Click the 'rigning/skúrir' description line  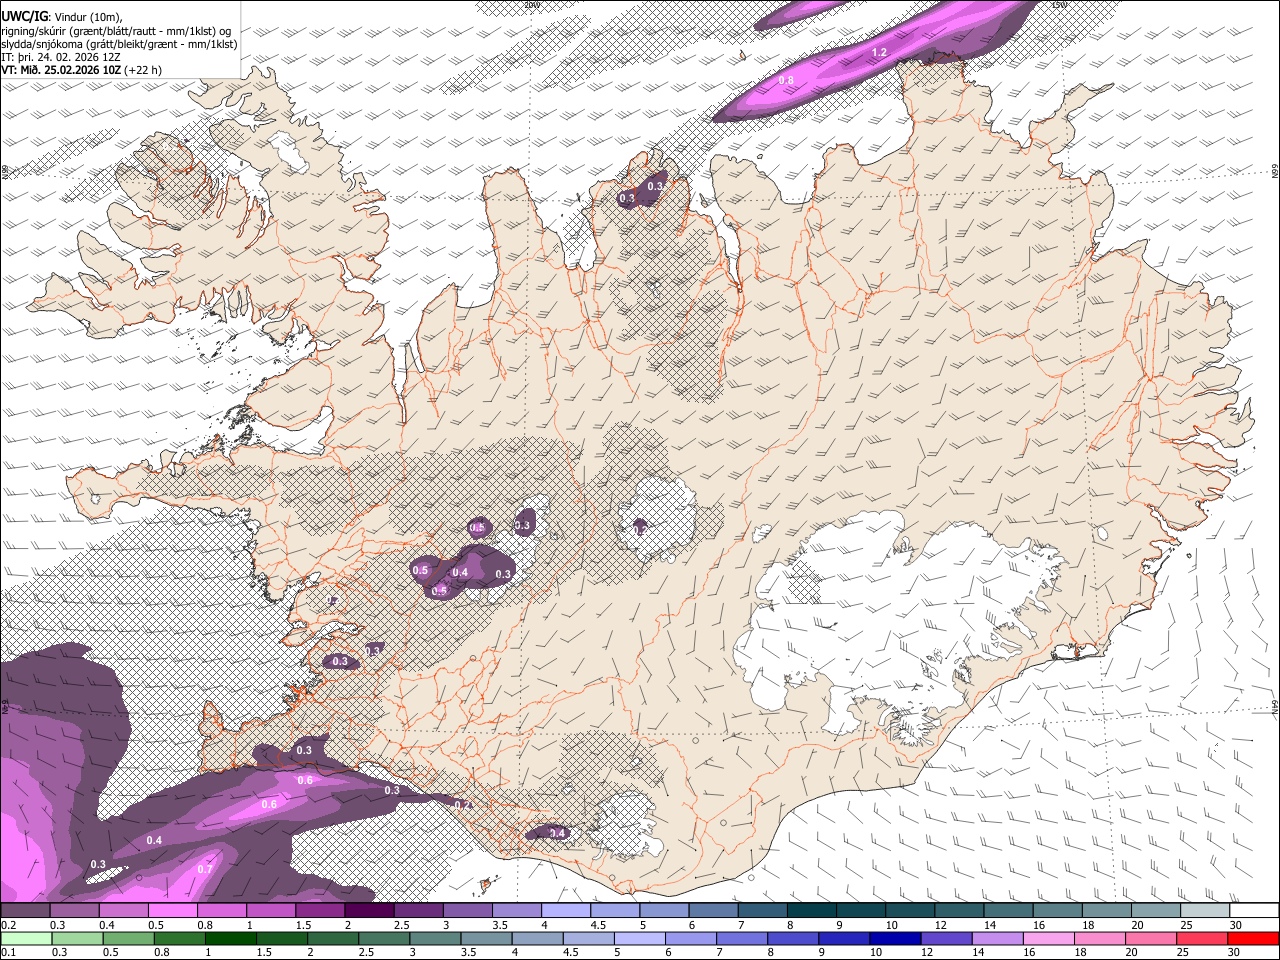click(116, 31)
